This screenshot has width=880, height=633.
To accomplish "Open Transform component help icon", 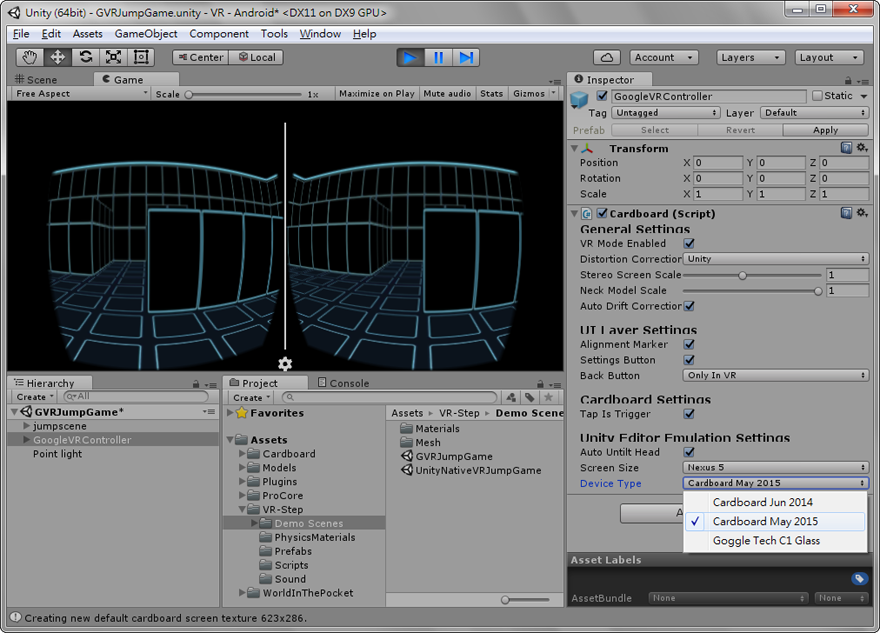I will coord(846,148).
